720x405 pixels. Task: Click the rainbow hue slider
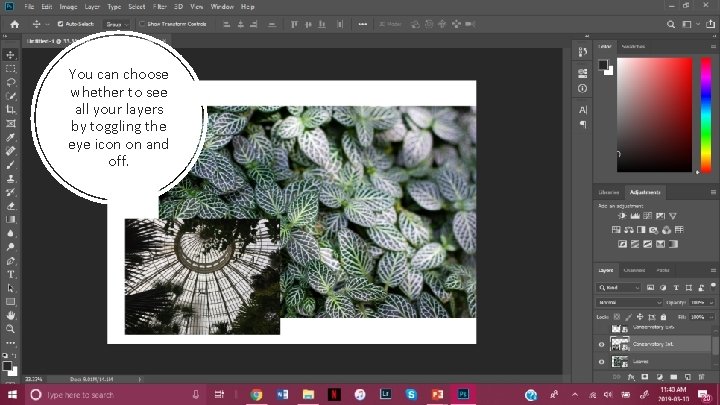coord(706,115)
